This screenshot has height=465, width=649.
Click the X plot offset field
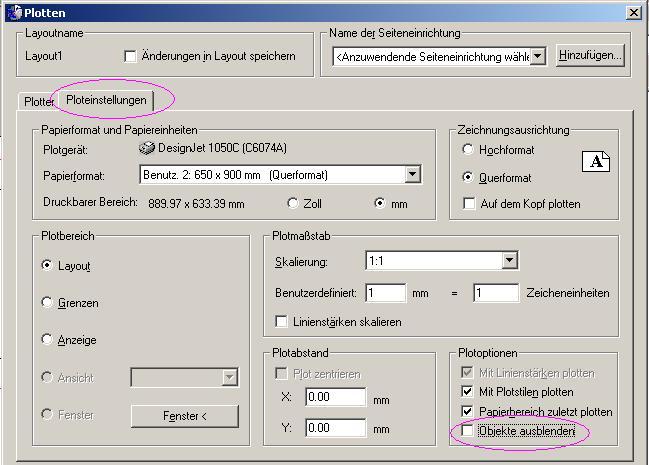point(336,397)
